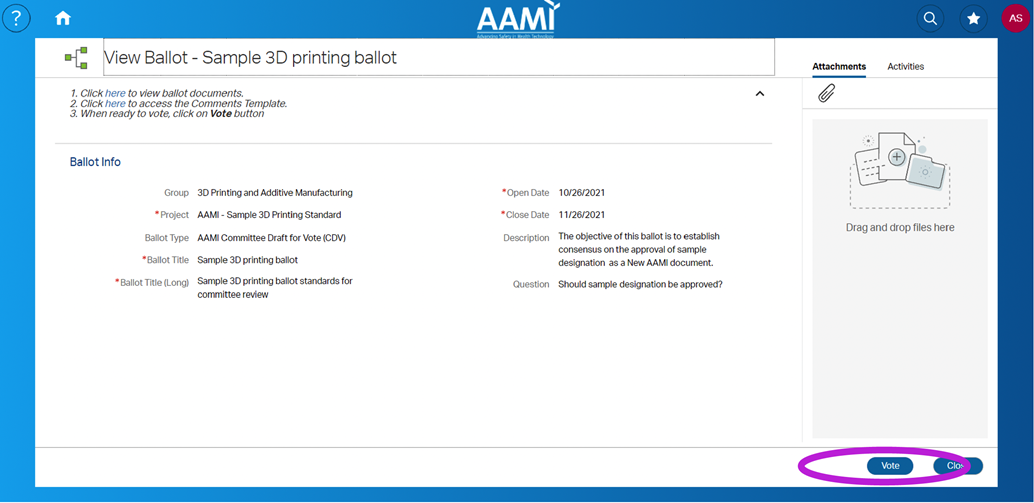
Task: Click the Open Date value 10/26/2021
Action: coord(582,193)
